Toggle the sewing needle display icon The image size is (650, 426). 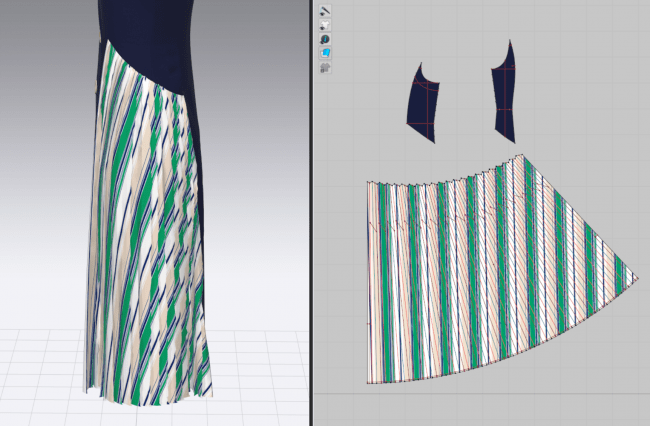(325, 11)
